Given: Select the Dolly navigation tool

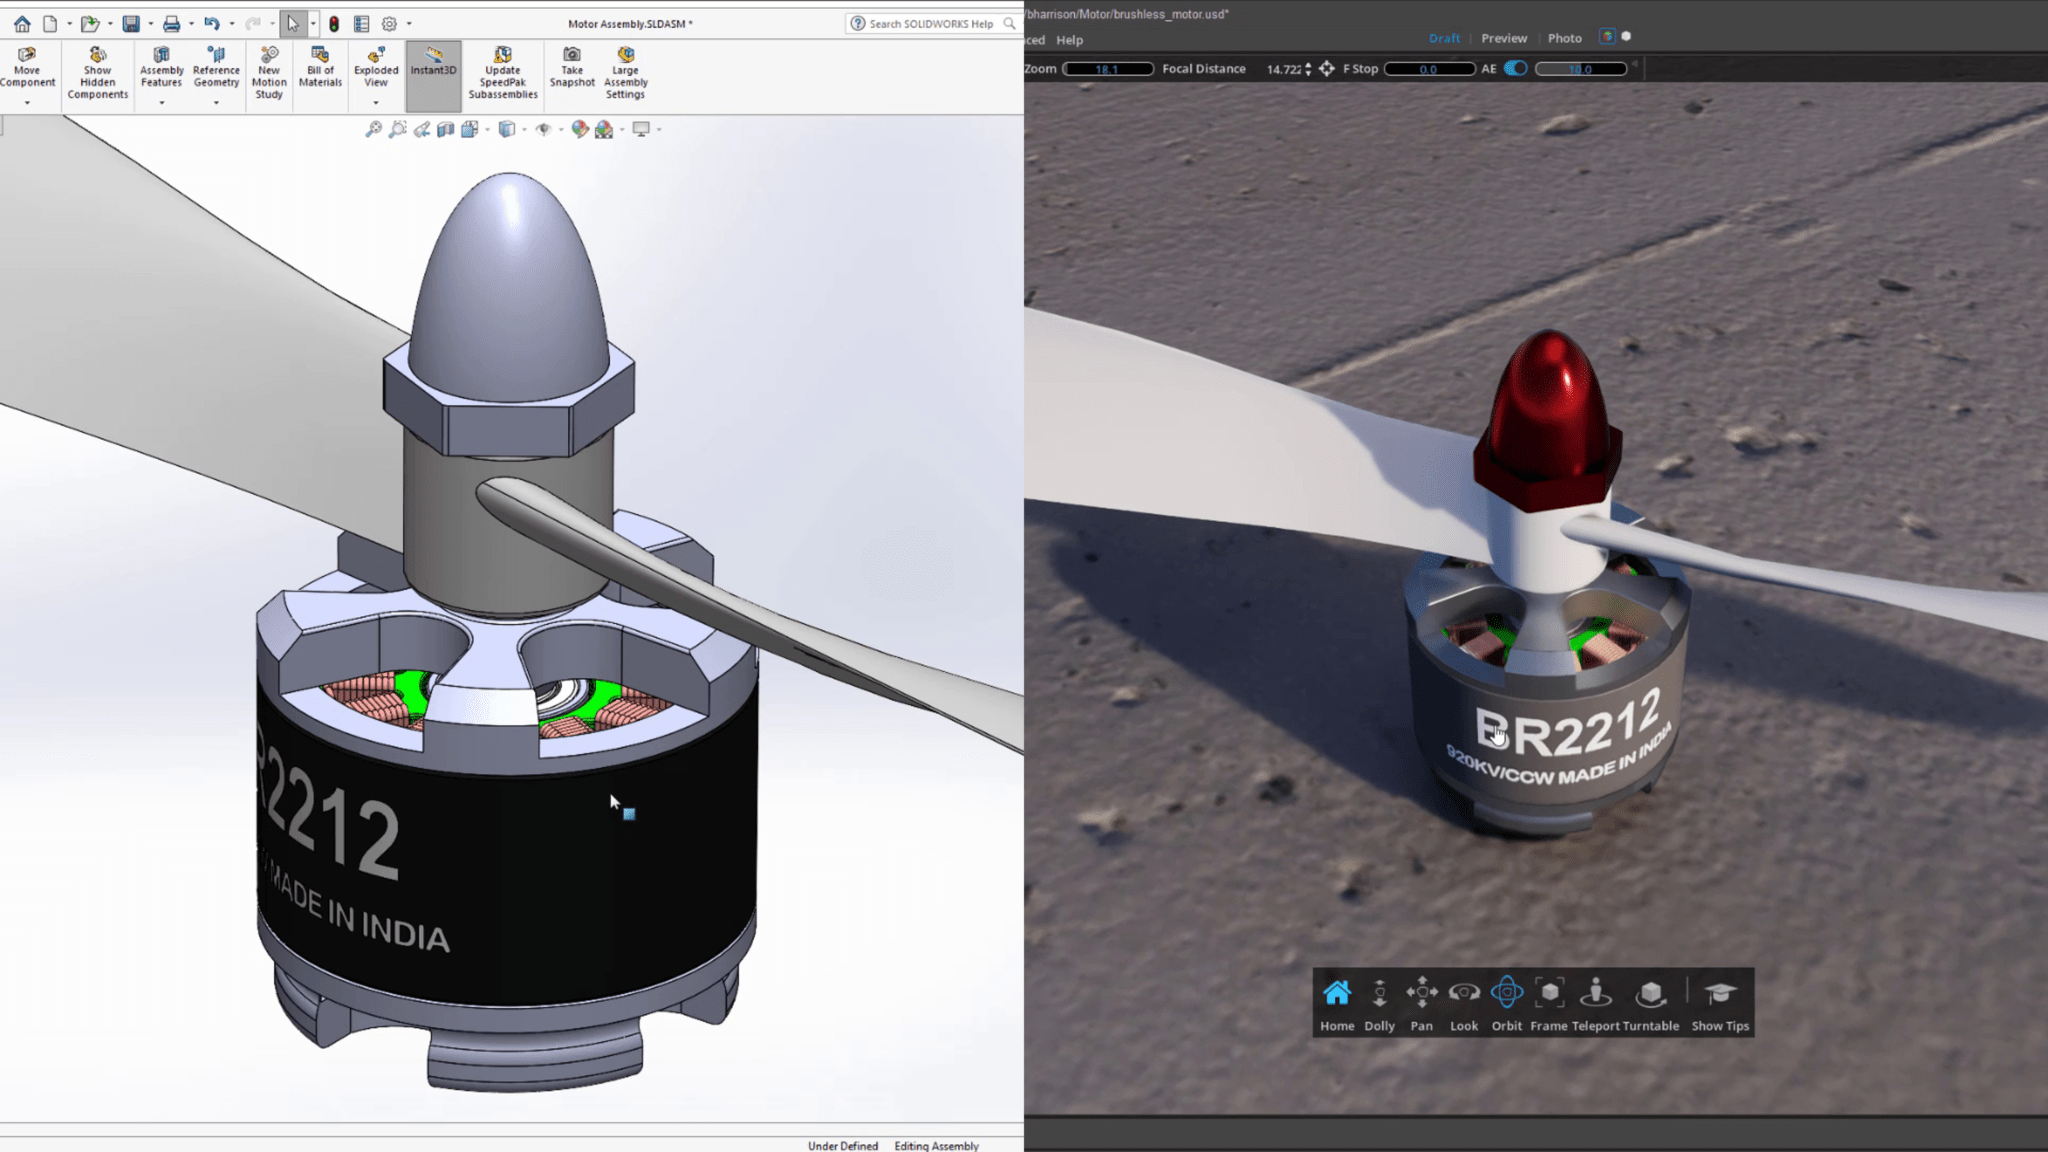Looking at the screenshot, I should tap(1380, 993).
